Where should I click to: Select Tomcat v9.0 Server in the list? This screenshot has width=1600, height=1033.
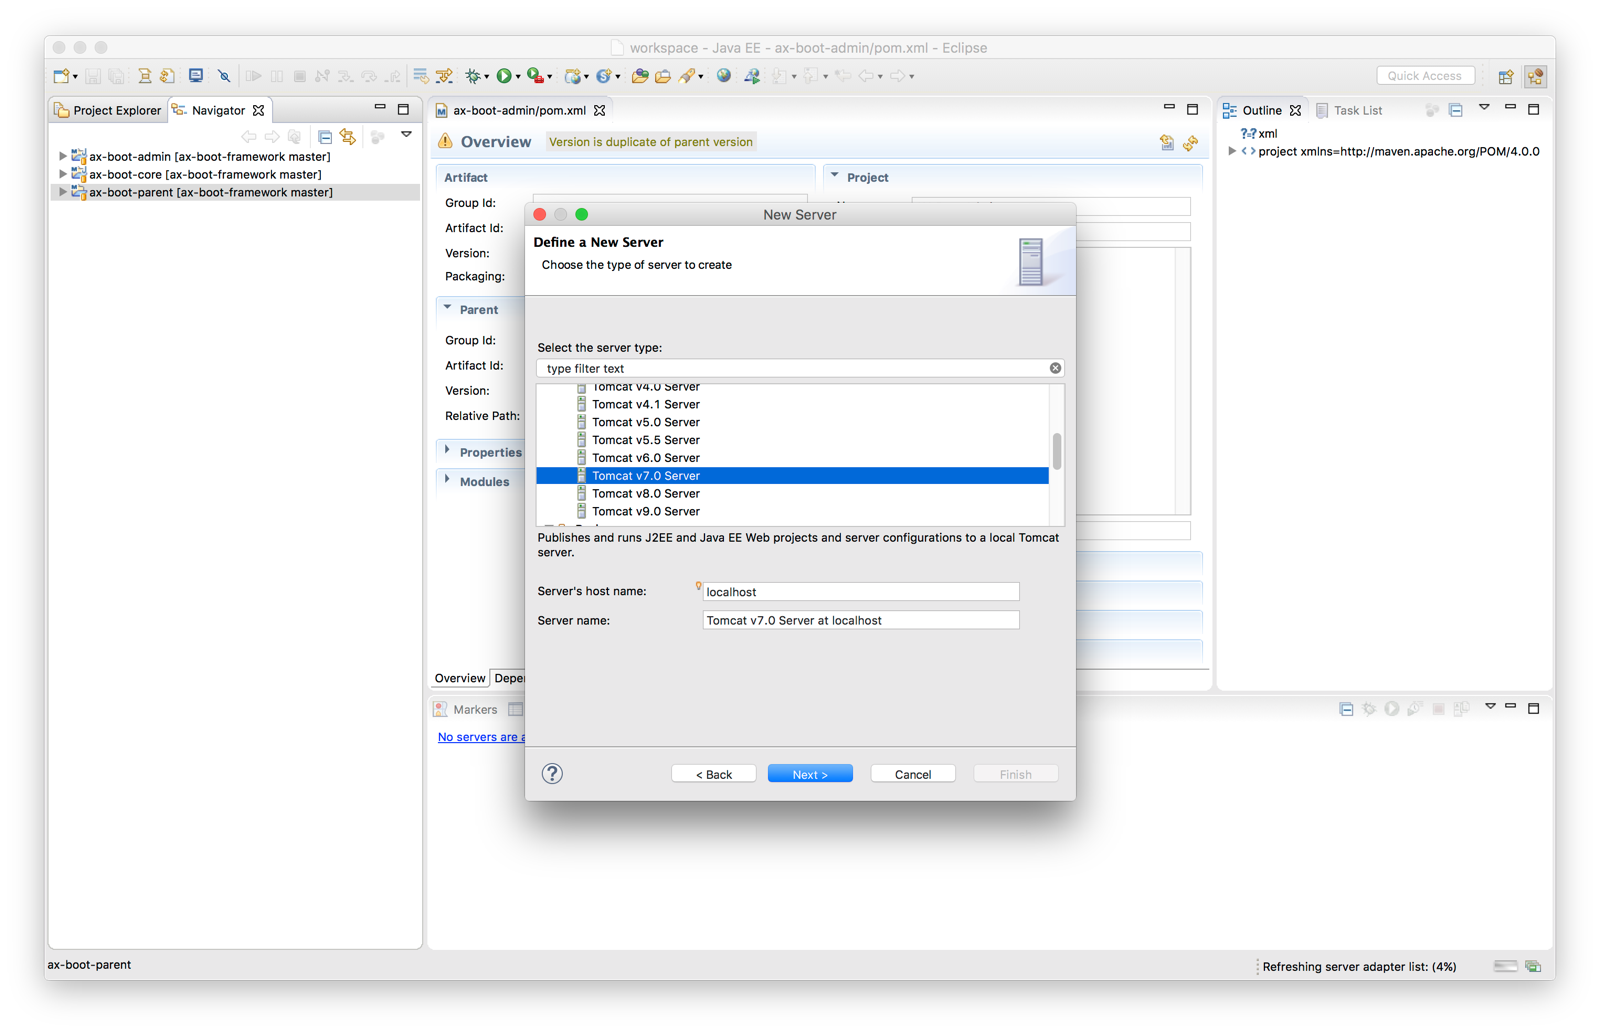point(792,511)
